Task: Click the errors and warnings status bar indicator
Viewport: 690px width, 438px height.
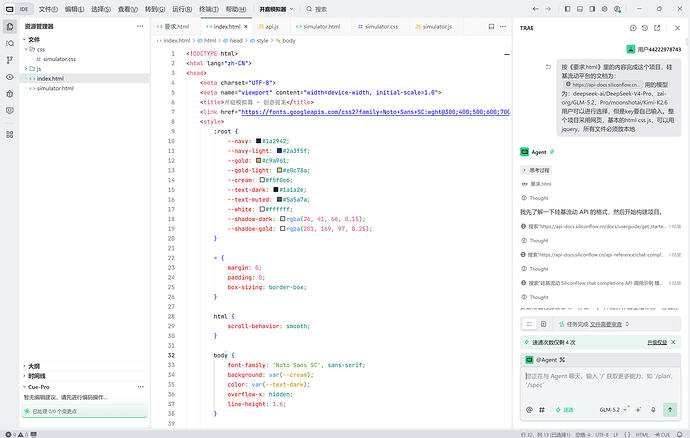Action: [18, 434]
